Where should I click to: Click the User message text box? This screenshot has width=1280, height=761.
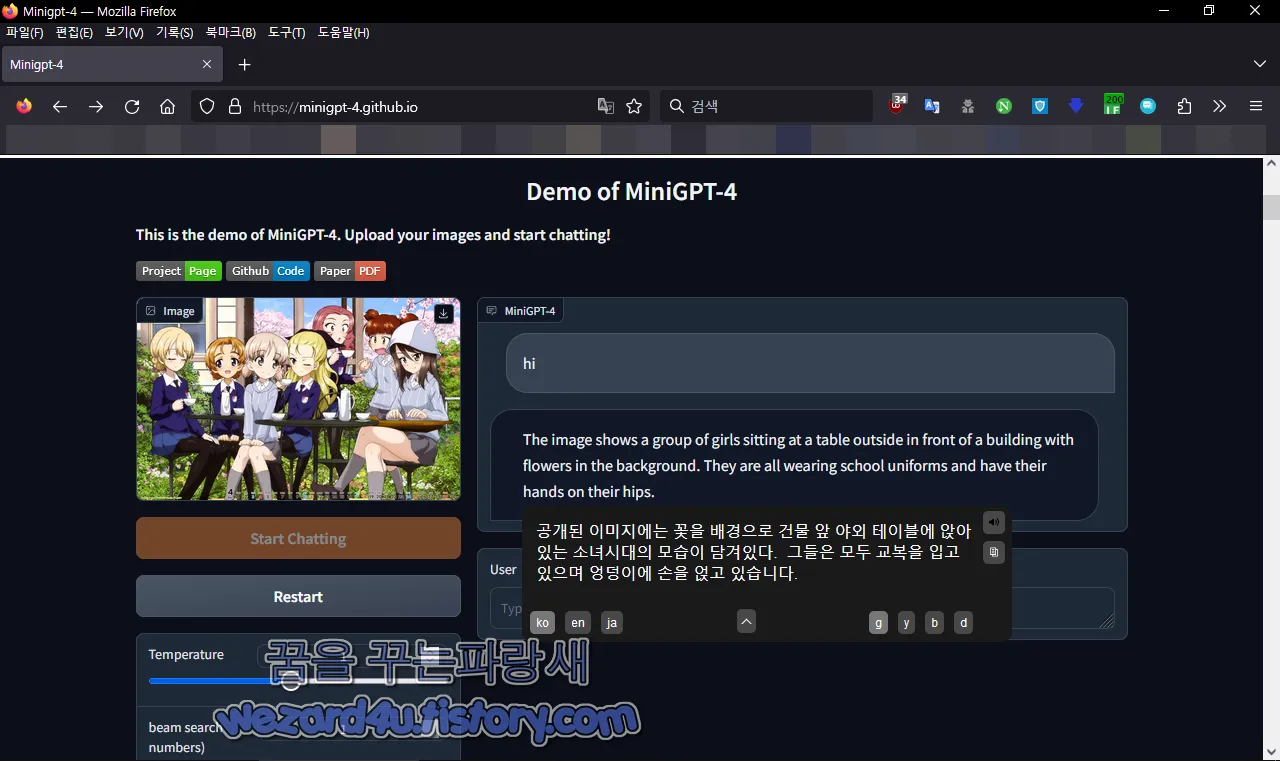(x=802, y=608)
